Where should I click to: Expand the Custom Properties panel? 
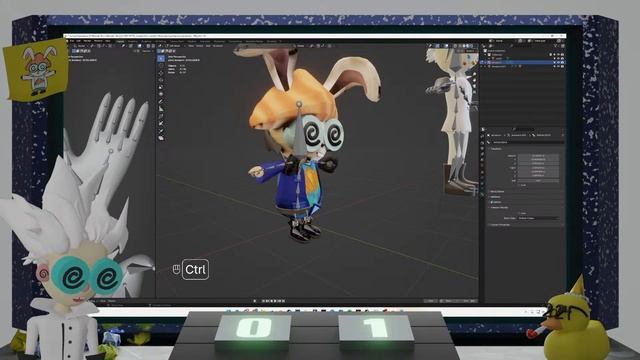coord(500,225)
